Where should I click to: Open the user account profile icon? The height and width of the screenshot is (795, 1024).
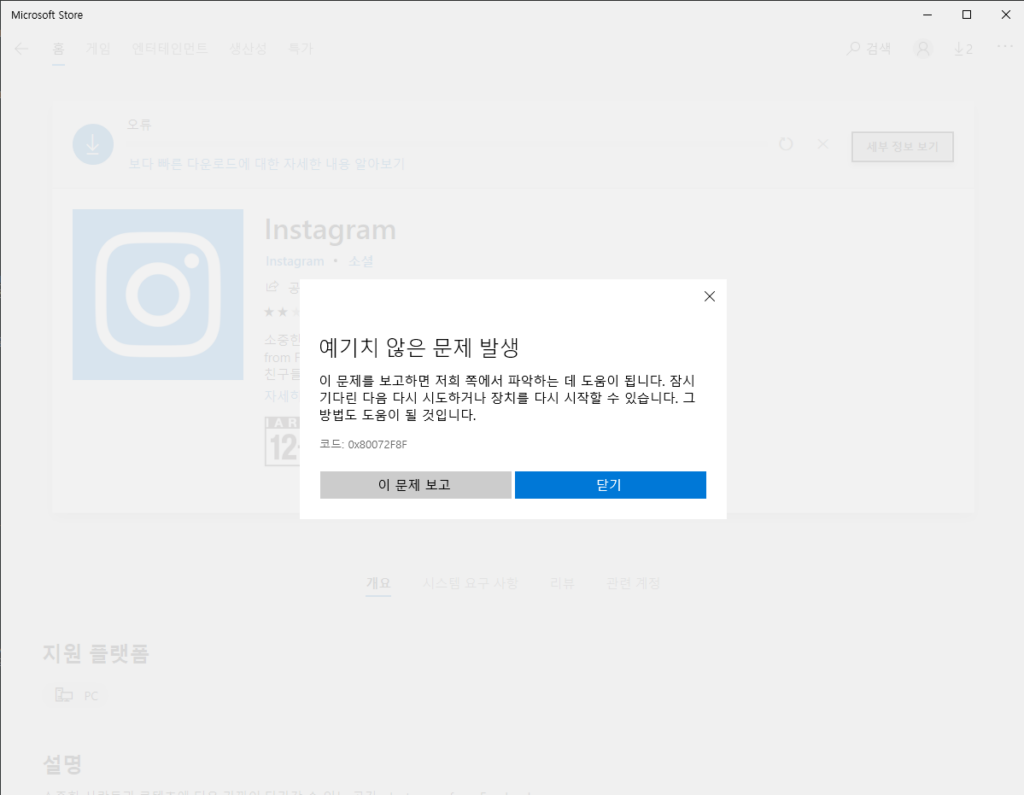click(922, 48)
